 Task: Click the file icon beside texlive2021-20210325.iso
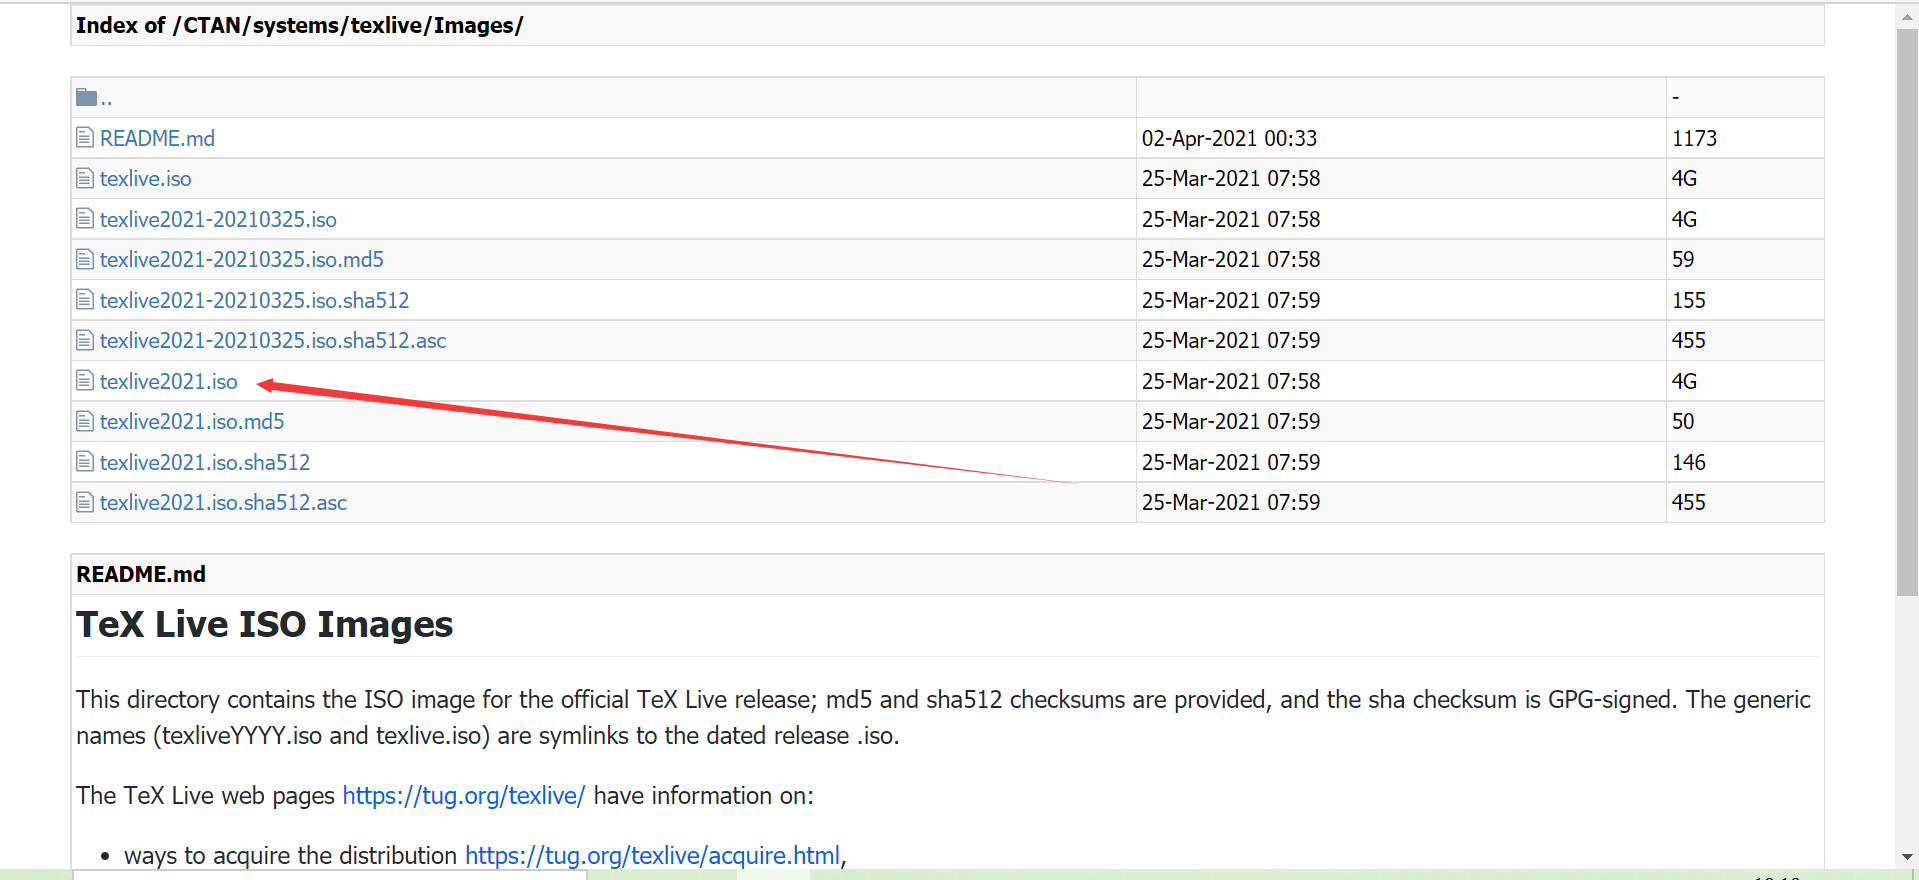85,219
